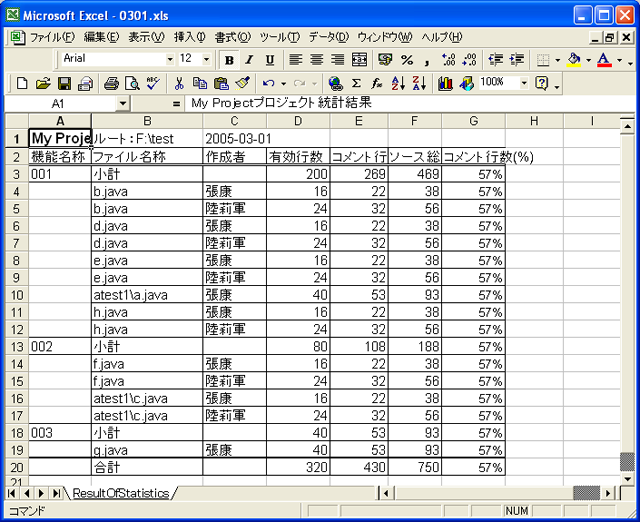Viewport: 640px width, 522px height.
Task: Expand the font size dropdown
Action: click(x=207, y=59)
